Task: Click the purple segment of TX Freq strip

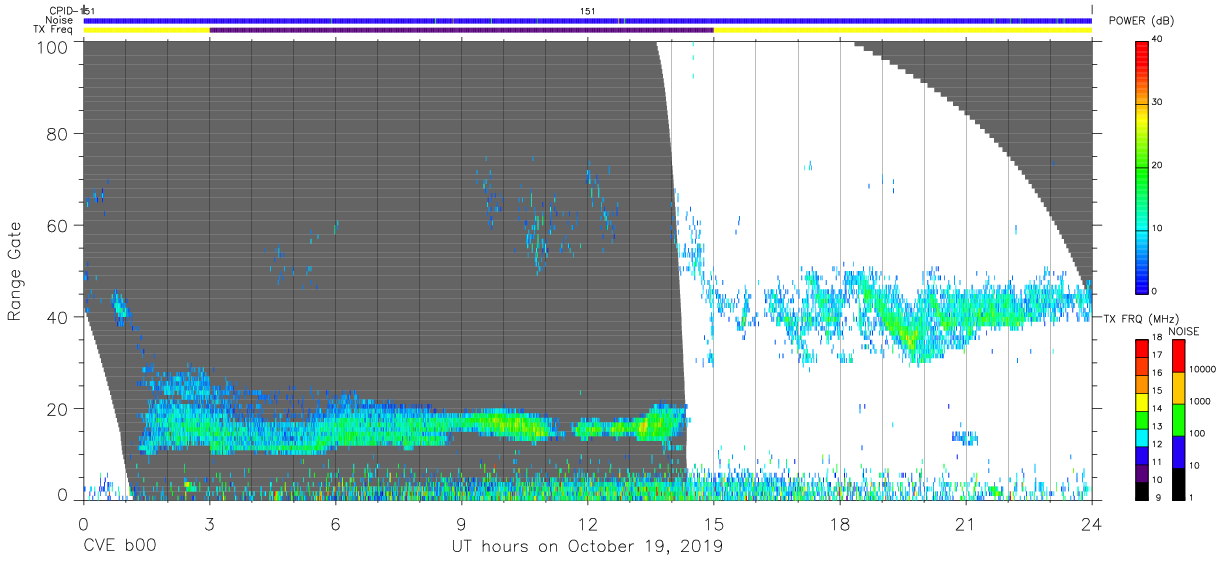Action: [461, 30]
